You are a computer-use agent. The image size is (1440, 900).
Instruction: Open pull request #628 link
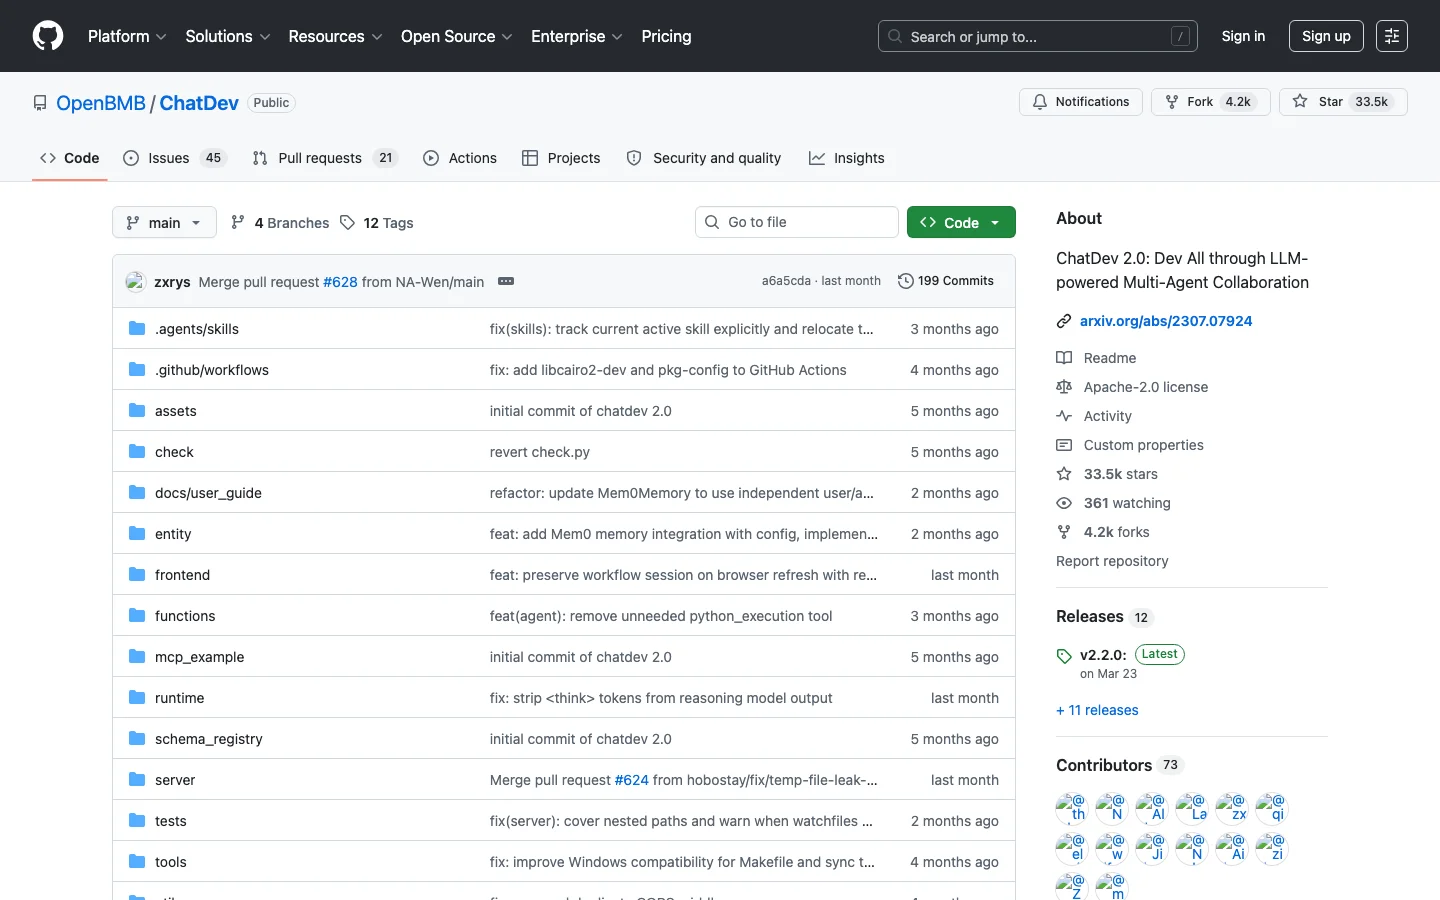tap(340, 282)
